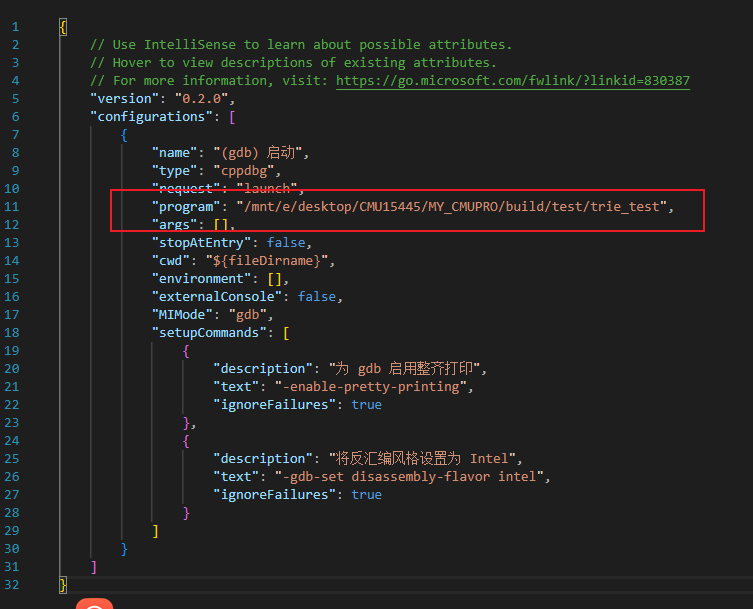753x609 pixels.
Task: Place cursor at closing brace on line 32
Action: 63,585
